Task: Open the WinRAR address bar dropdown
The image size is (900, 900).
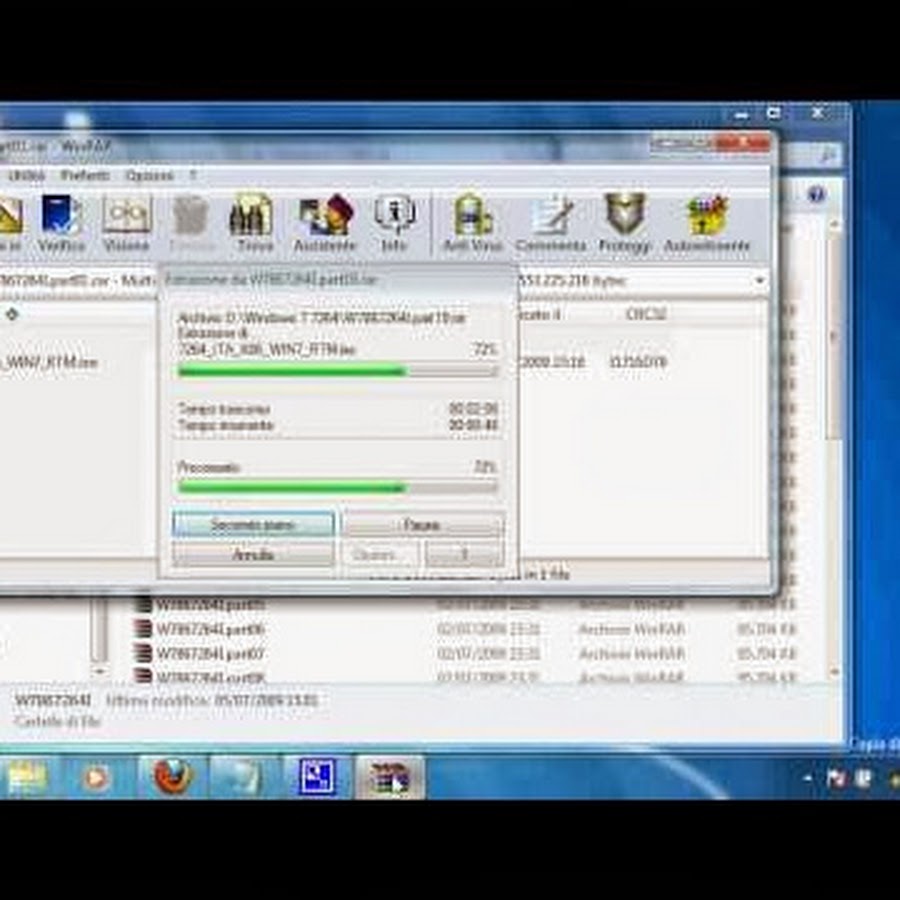Action: [759, 281]
